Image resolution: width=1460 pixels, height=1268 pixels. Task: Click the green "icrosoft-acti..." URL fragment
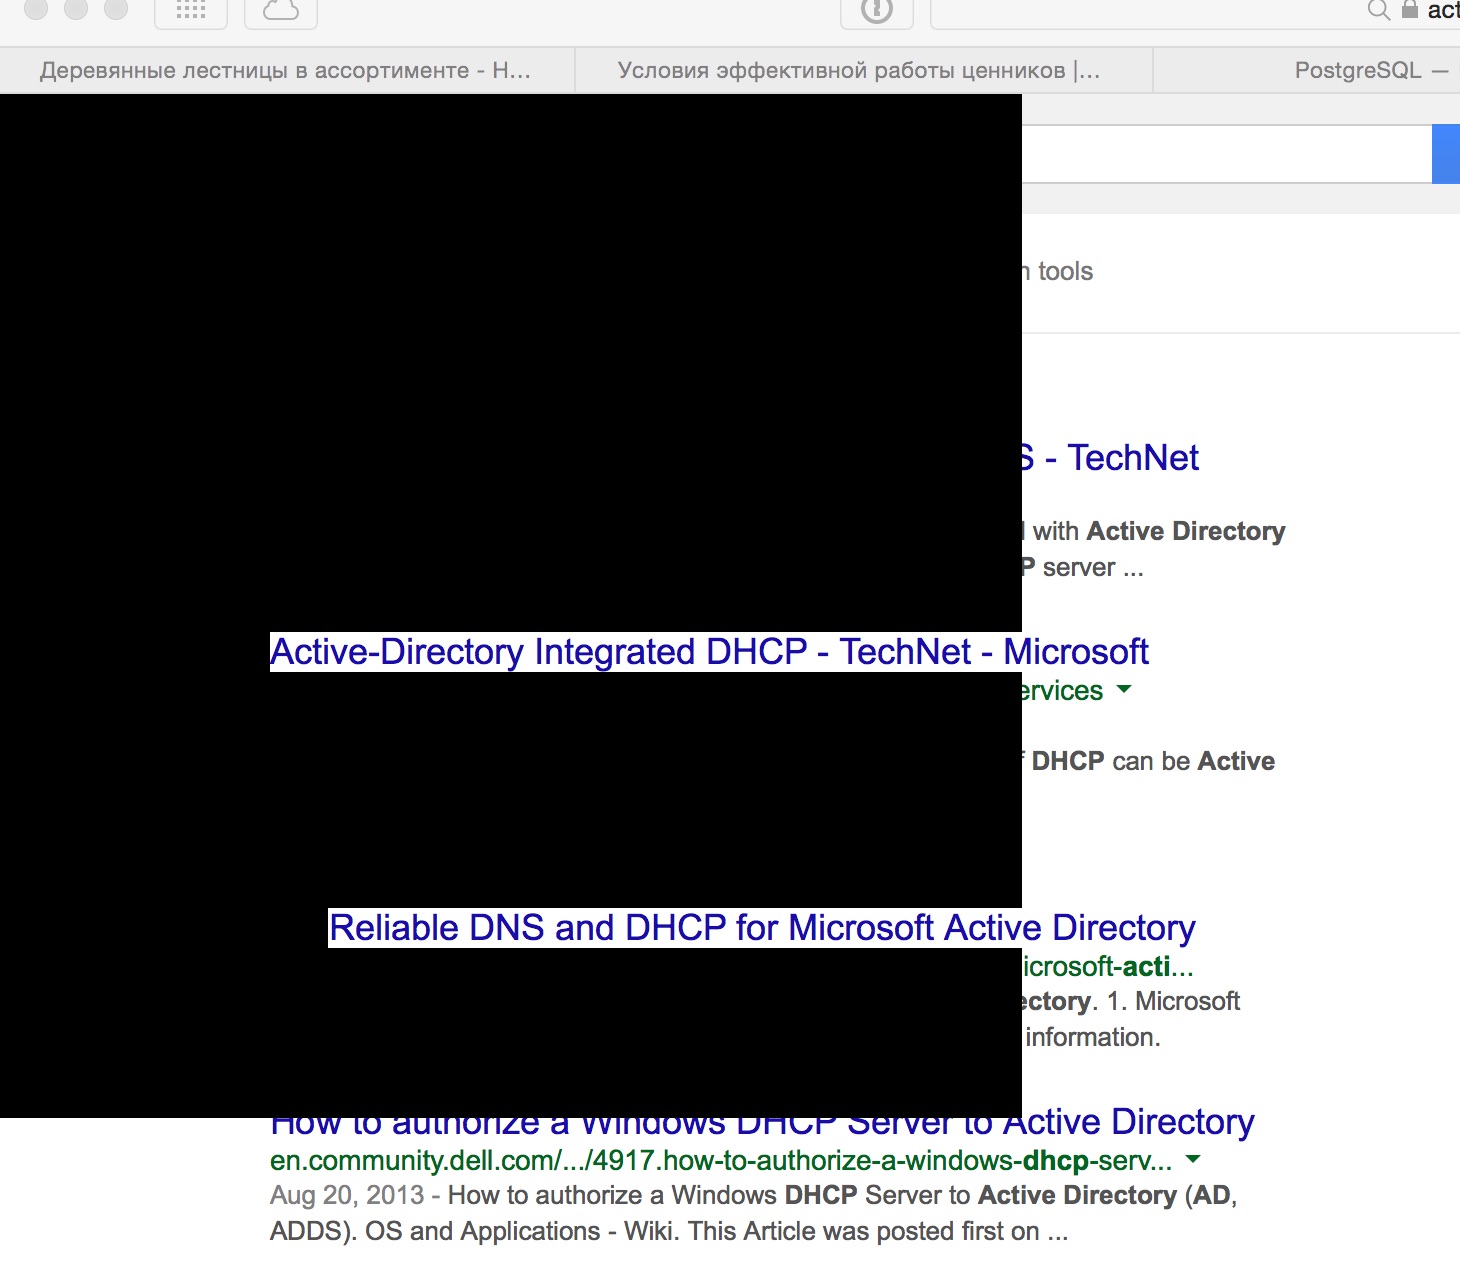(x=1108, y=966)
